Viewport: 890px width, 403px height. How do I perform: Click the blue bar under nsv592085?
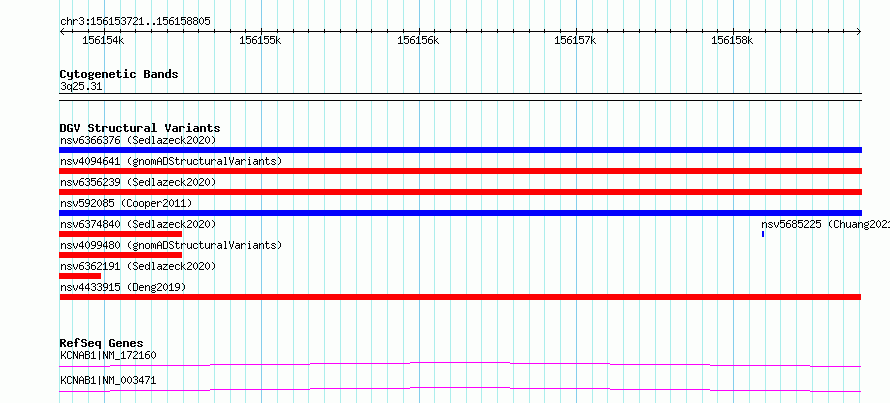click(460, 213)
